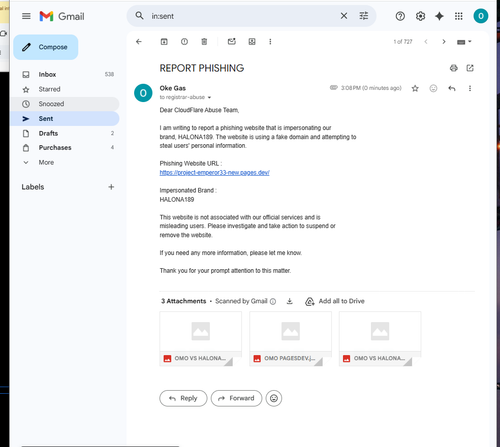Open the Gemini sparkle icon
Viewport: 500px width, 447px height.
(439, 16)
